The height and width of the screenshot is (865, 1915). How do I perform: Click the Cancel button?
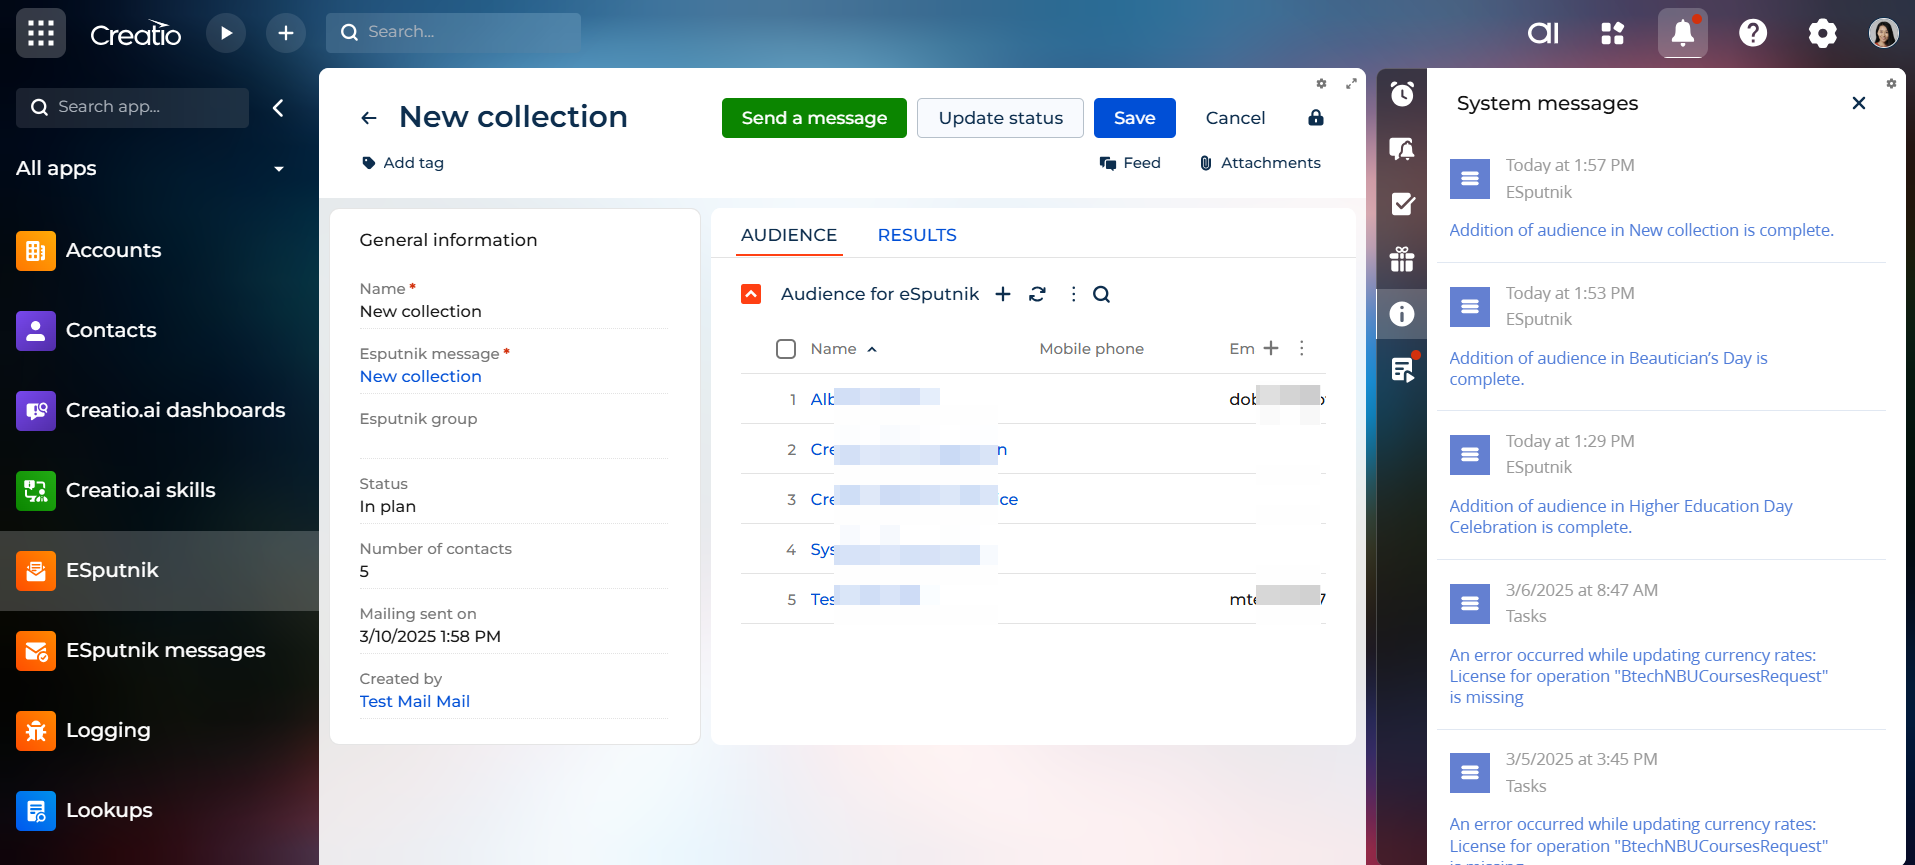[1235, 118]
